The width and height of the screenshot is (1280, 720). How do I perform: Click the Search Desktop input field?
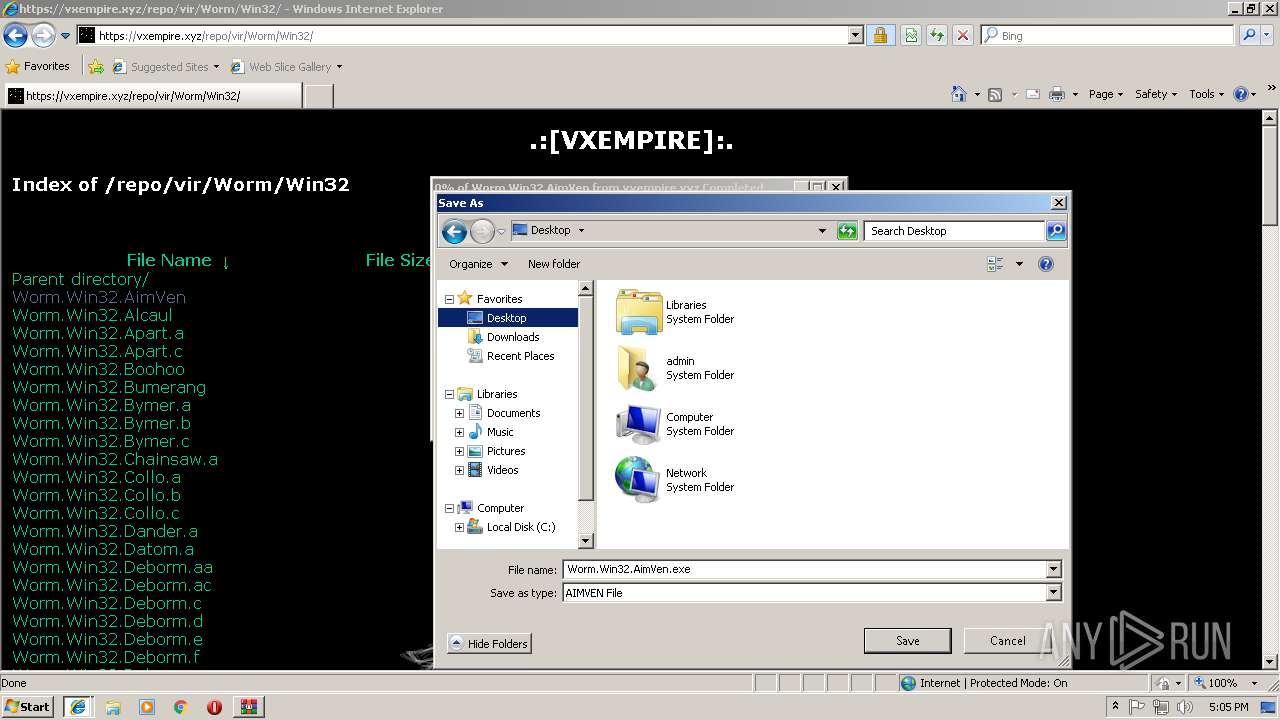click(x=954, y=231)
